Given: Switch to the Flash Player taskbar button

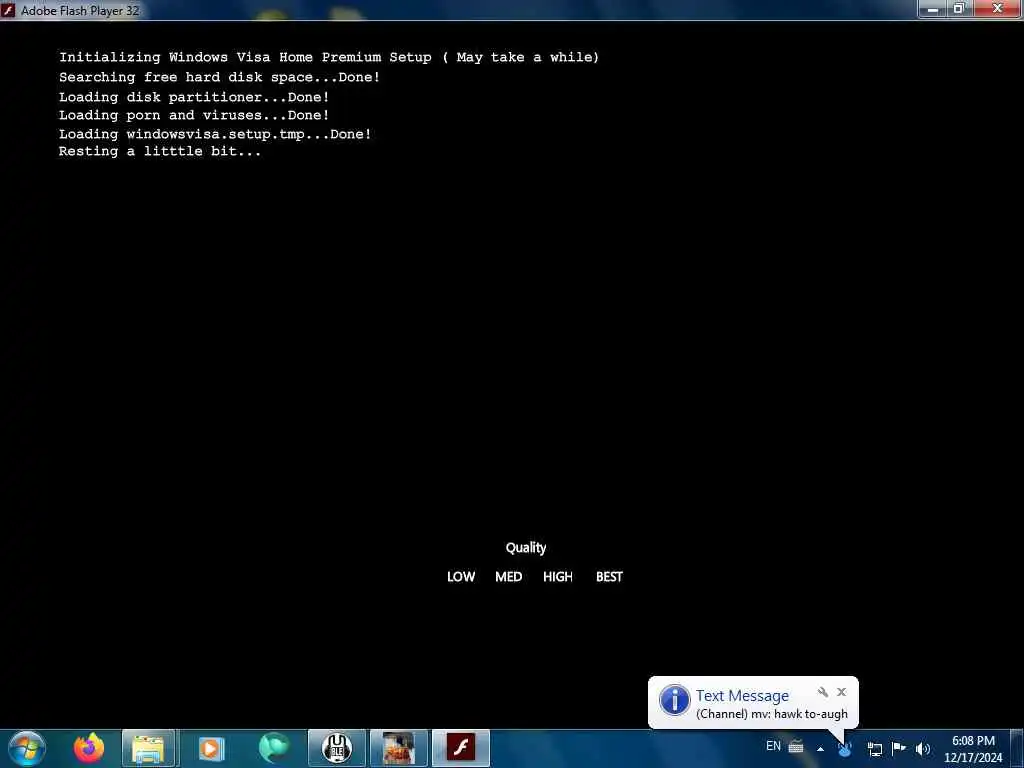Looking at the screenshot, I should 461,748.
